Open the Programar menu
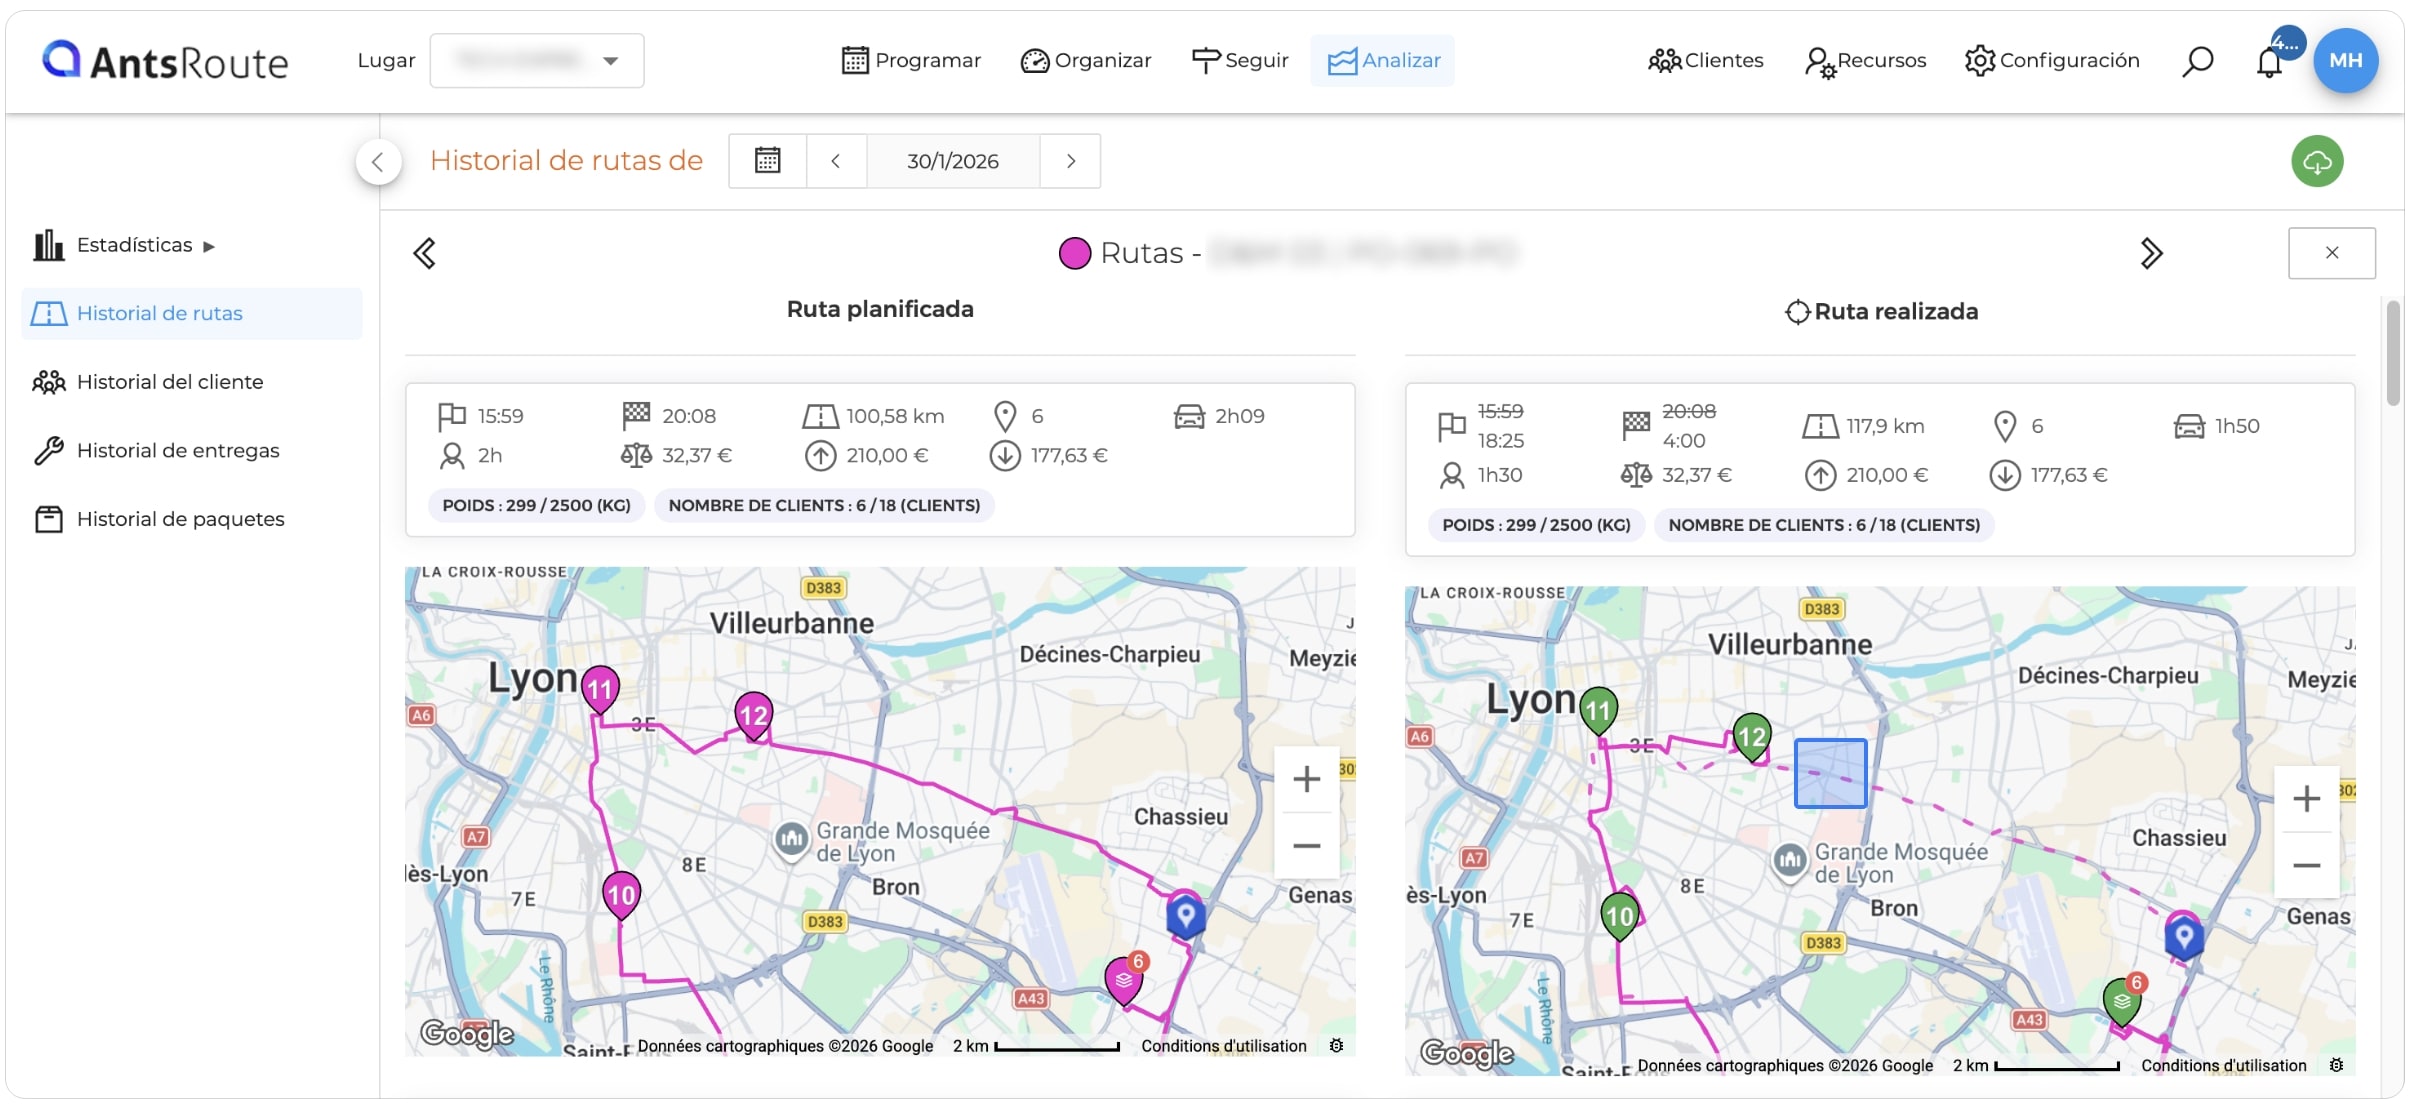This screenshot has width=2410, height=1104. pyautogui.click(x=911, y=60)
